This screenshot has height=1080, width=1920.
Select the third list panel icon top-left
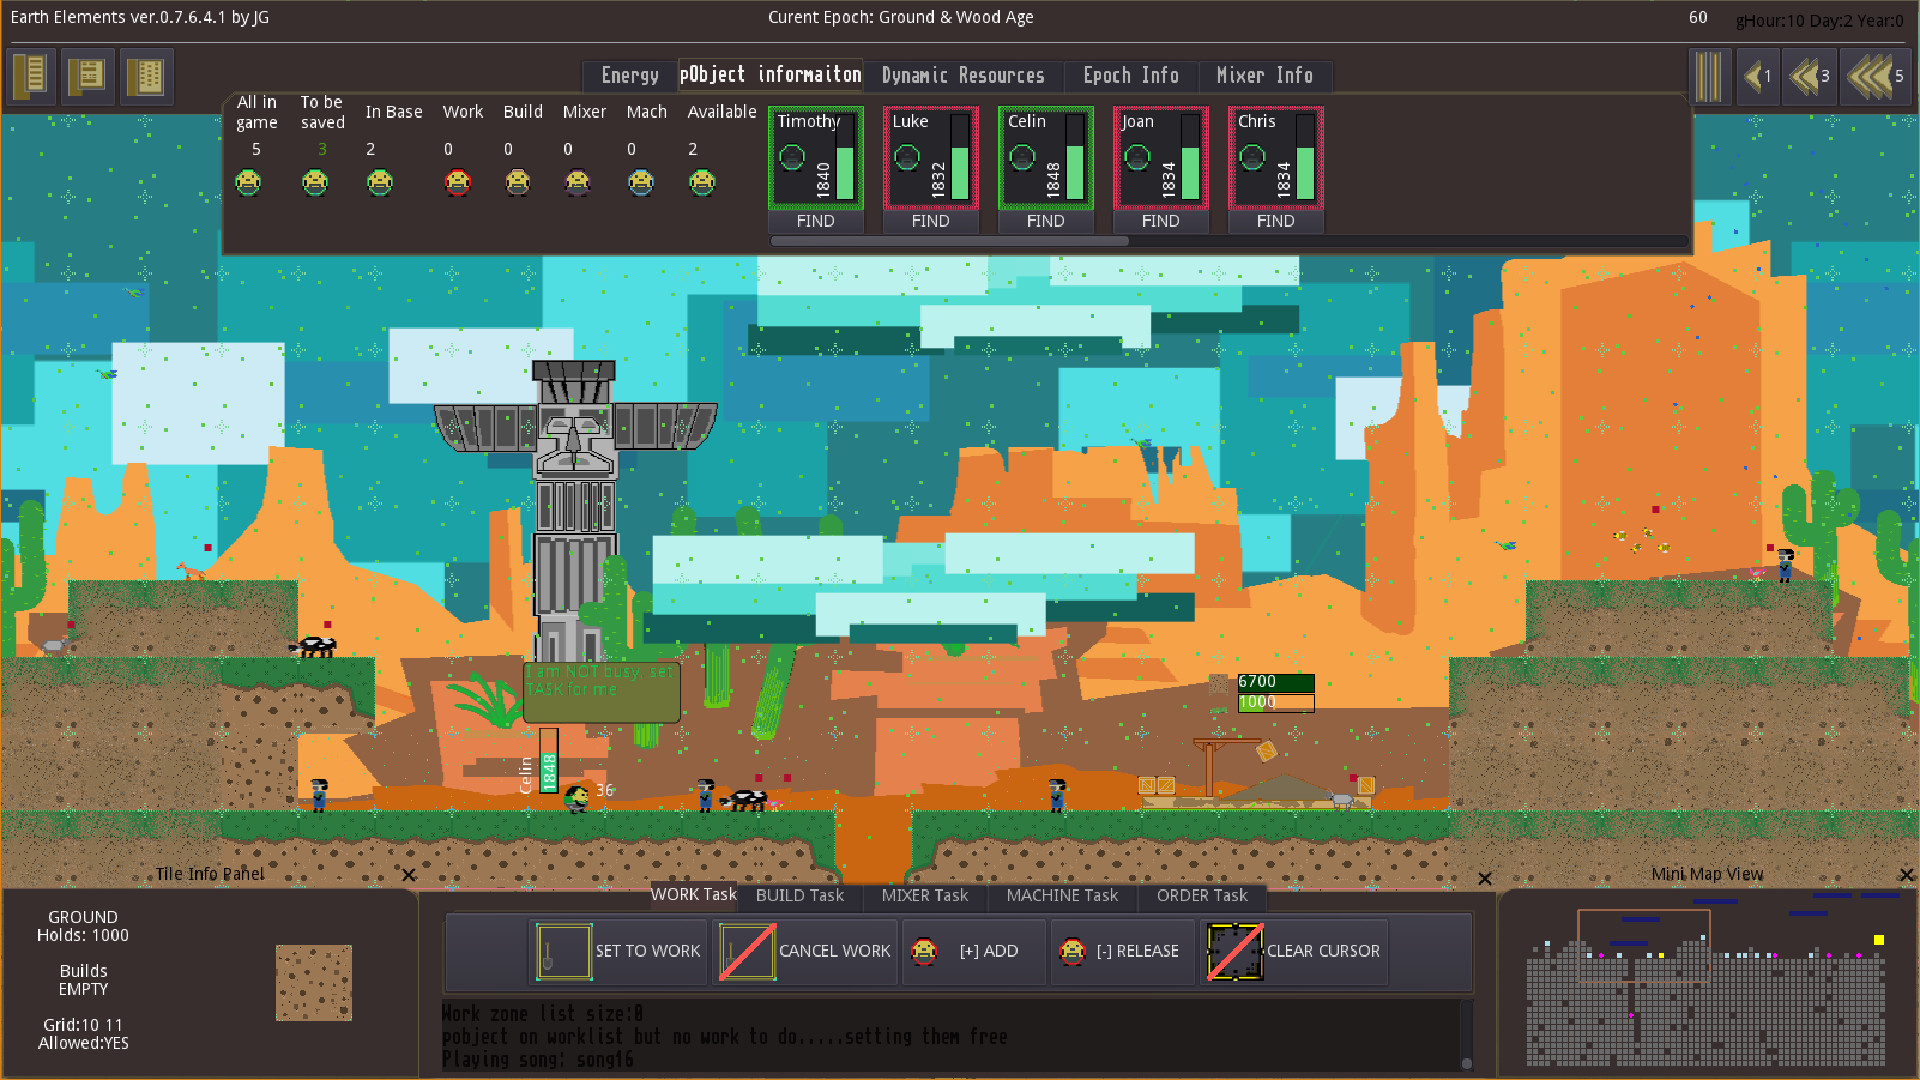click(x=147, y=76)
